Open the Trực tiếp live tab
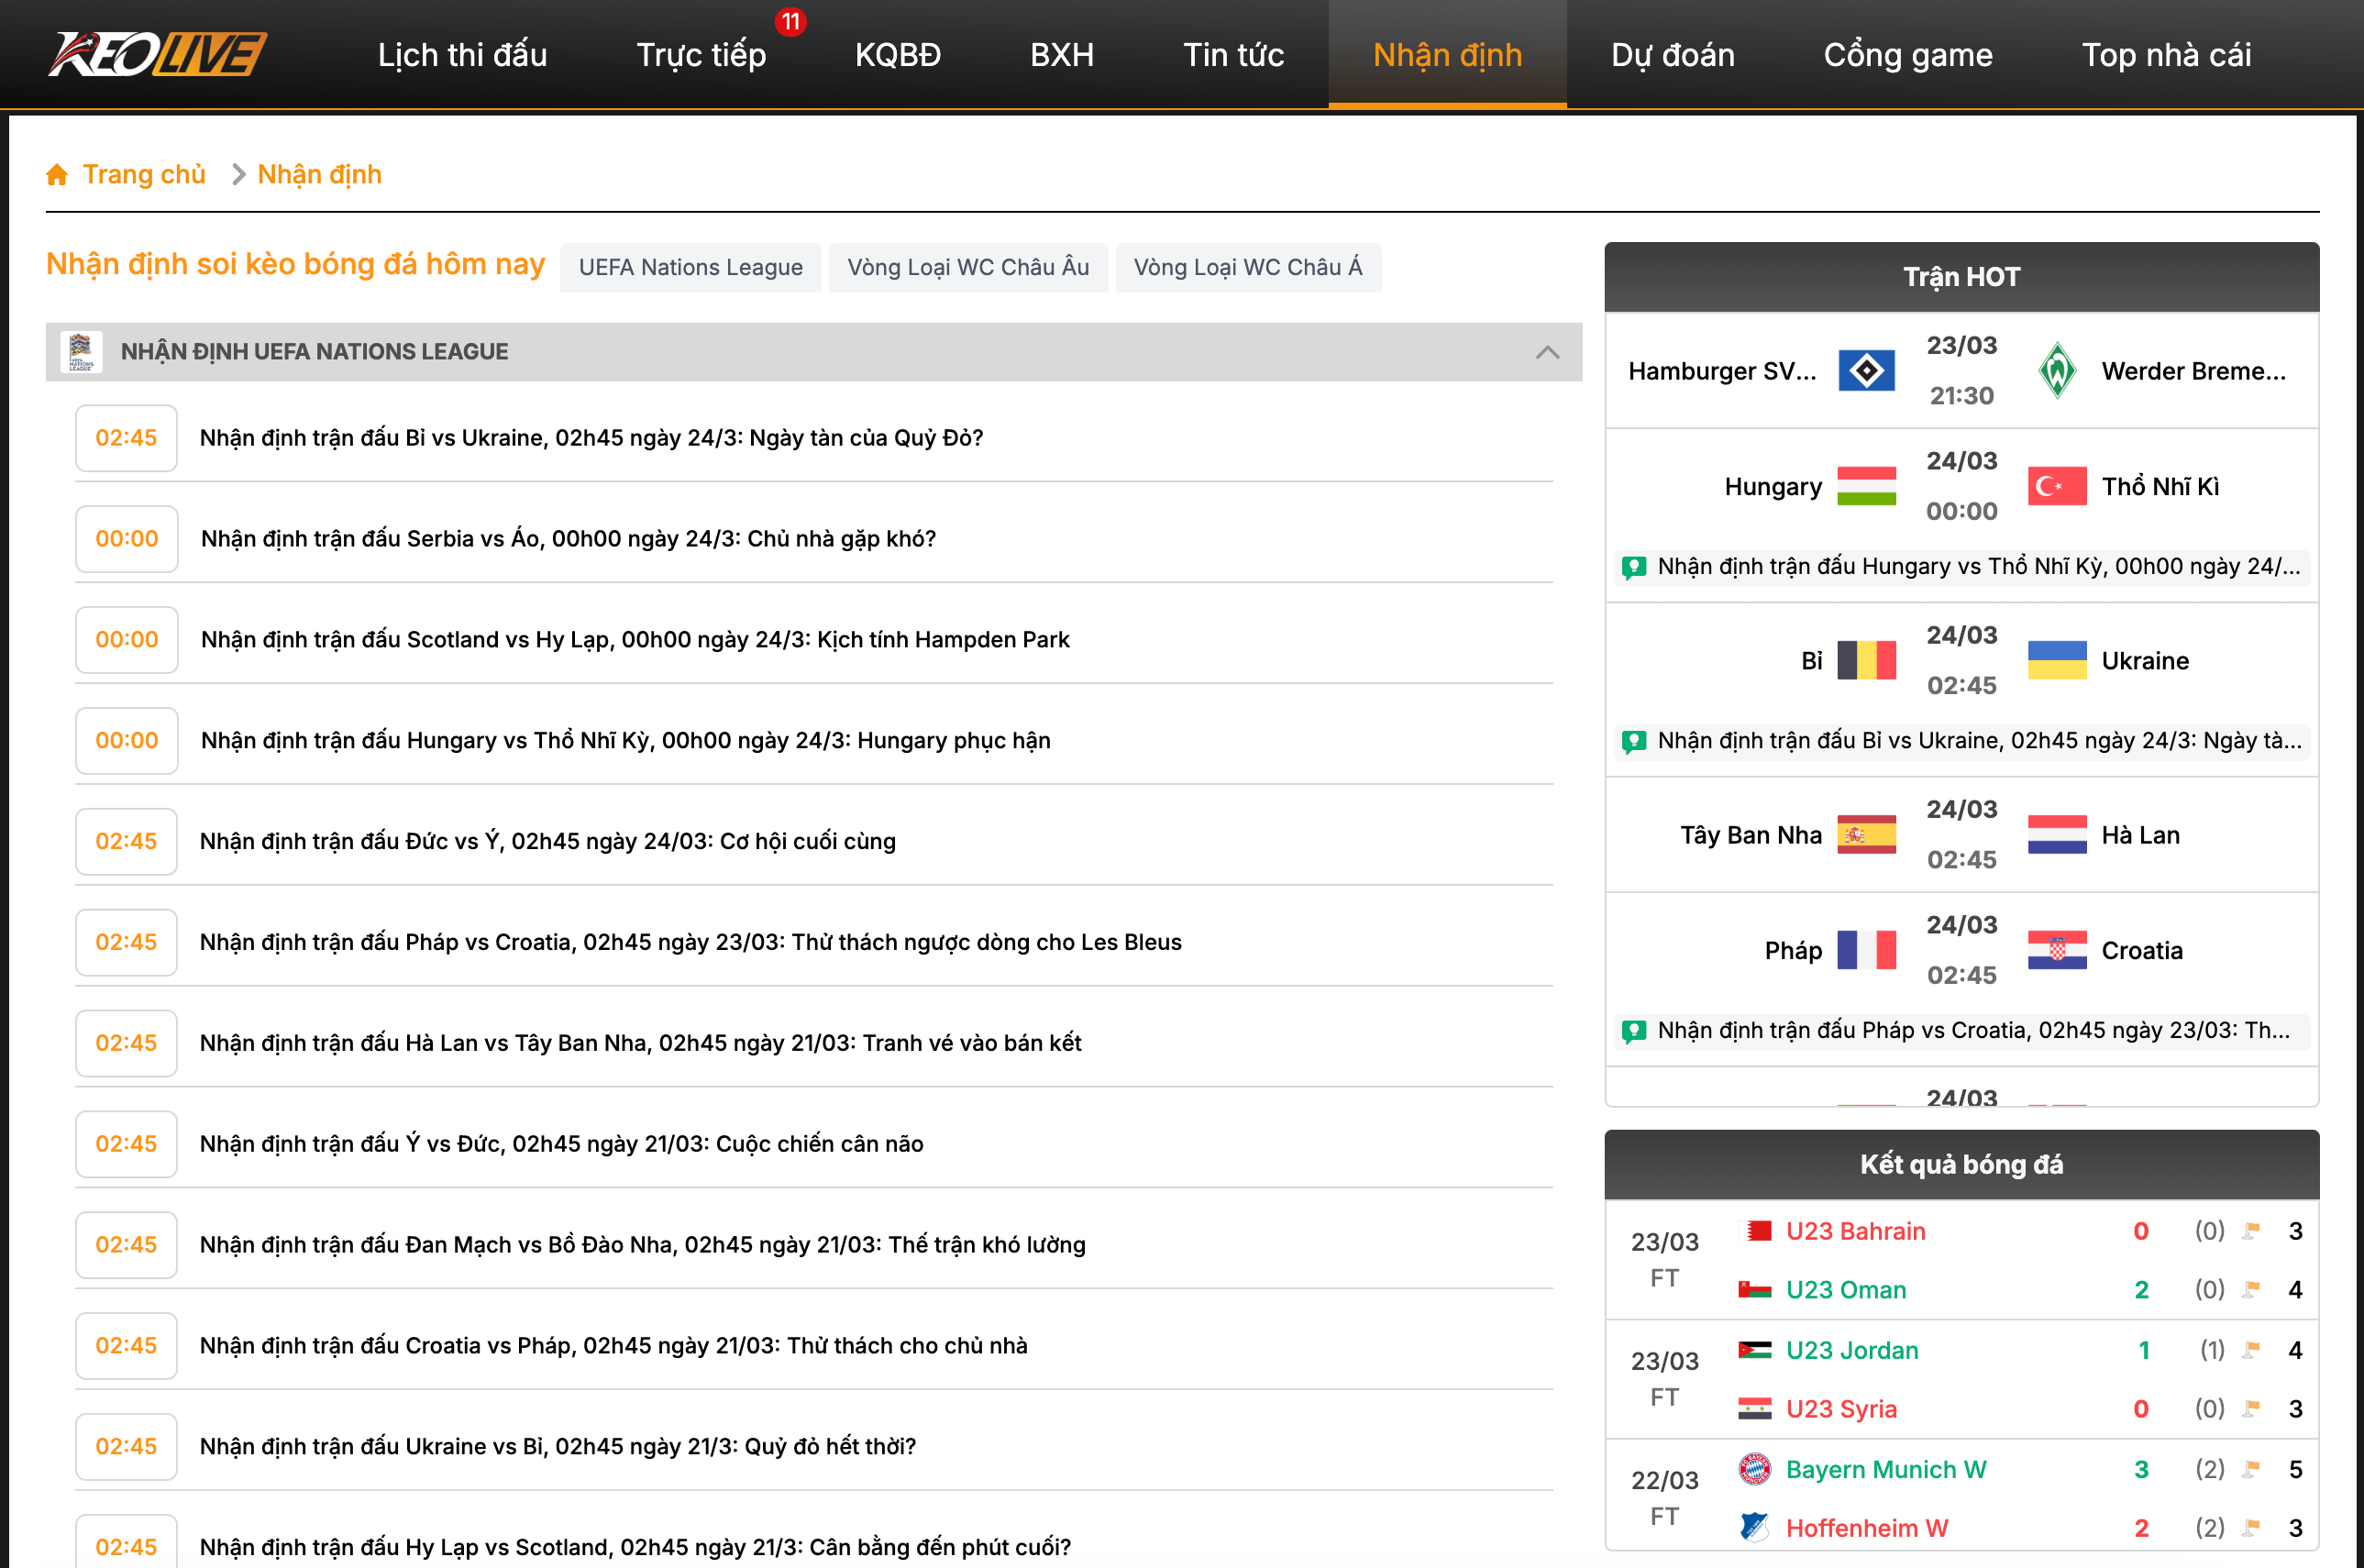The height and width of the screenshot is (1568, 2364). click(x=701, y=55)
